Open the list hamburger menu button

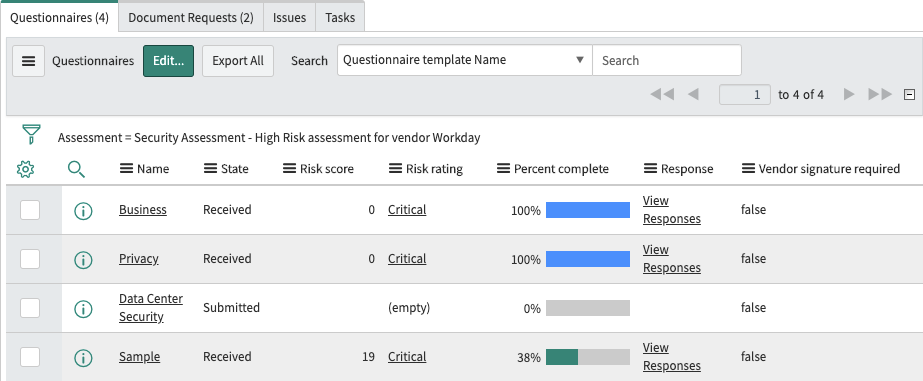click(28, 61)
